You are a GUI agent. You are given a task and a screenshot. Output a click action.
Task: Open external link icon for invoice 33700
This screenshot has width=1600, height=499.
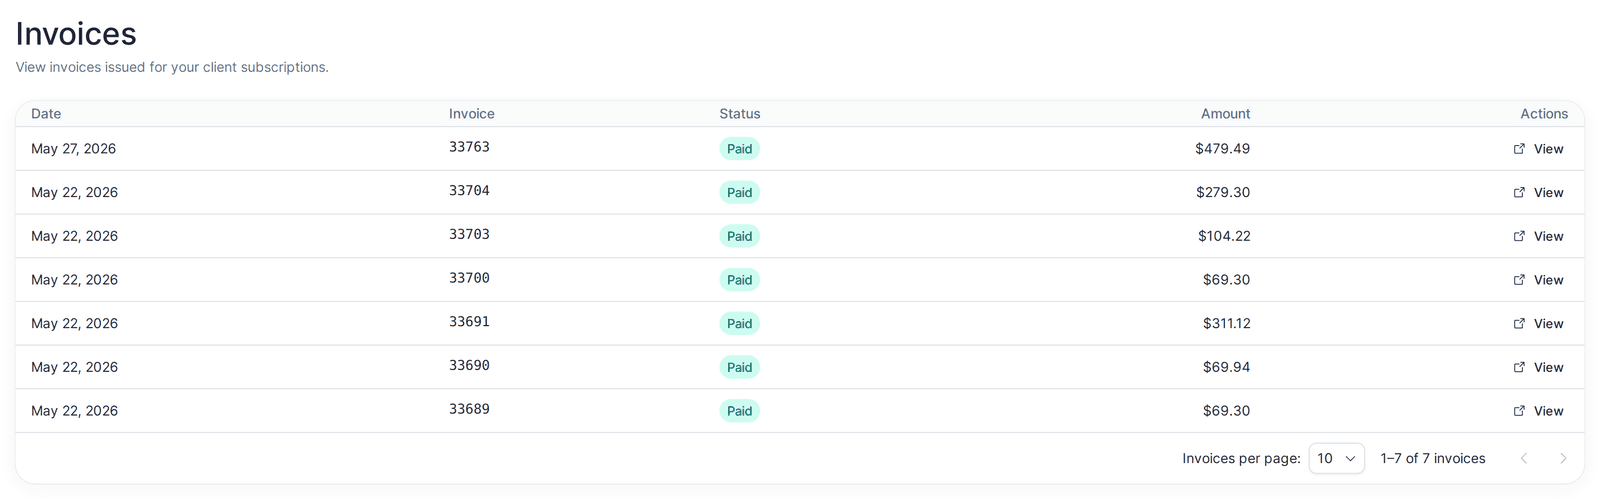[x=1519, y=280]
